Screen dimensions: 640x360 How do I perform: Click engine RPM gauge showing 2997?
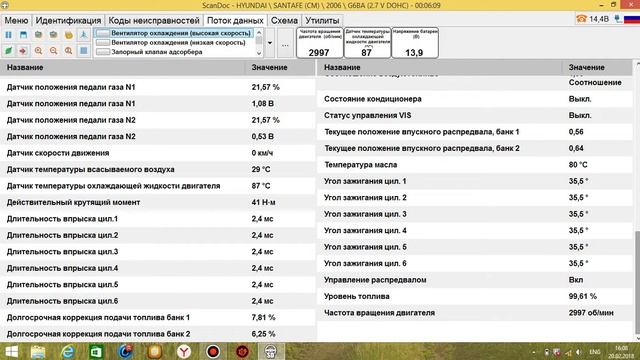coord(320,43)
